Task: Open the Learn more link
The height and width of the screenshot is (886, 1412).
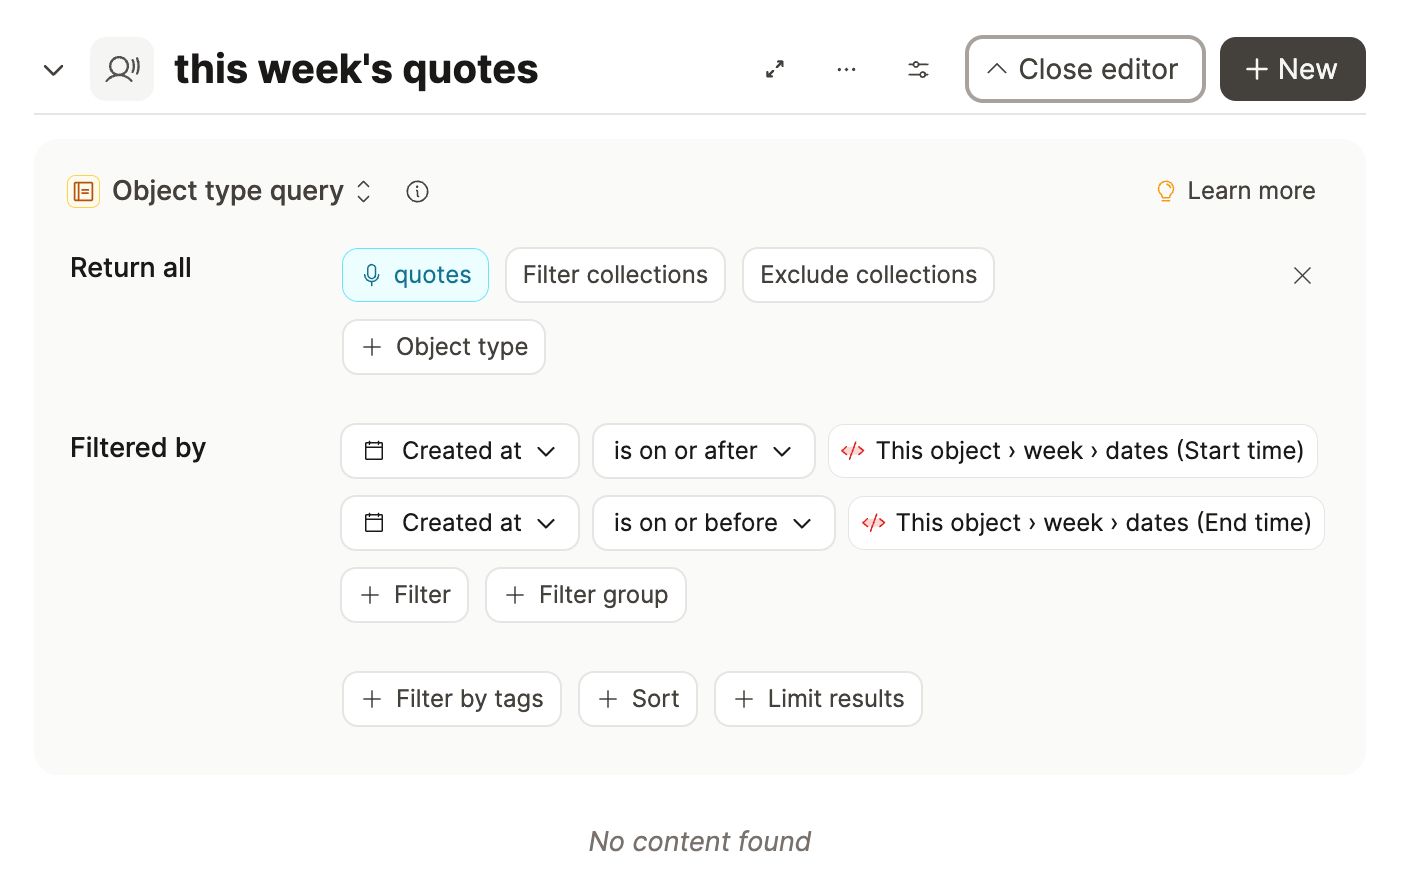Action: [x=1236, y=191]
